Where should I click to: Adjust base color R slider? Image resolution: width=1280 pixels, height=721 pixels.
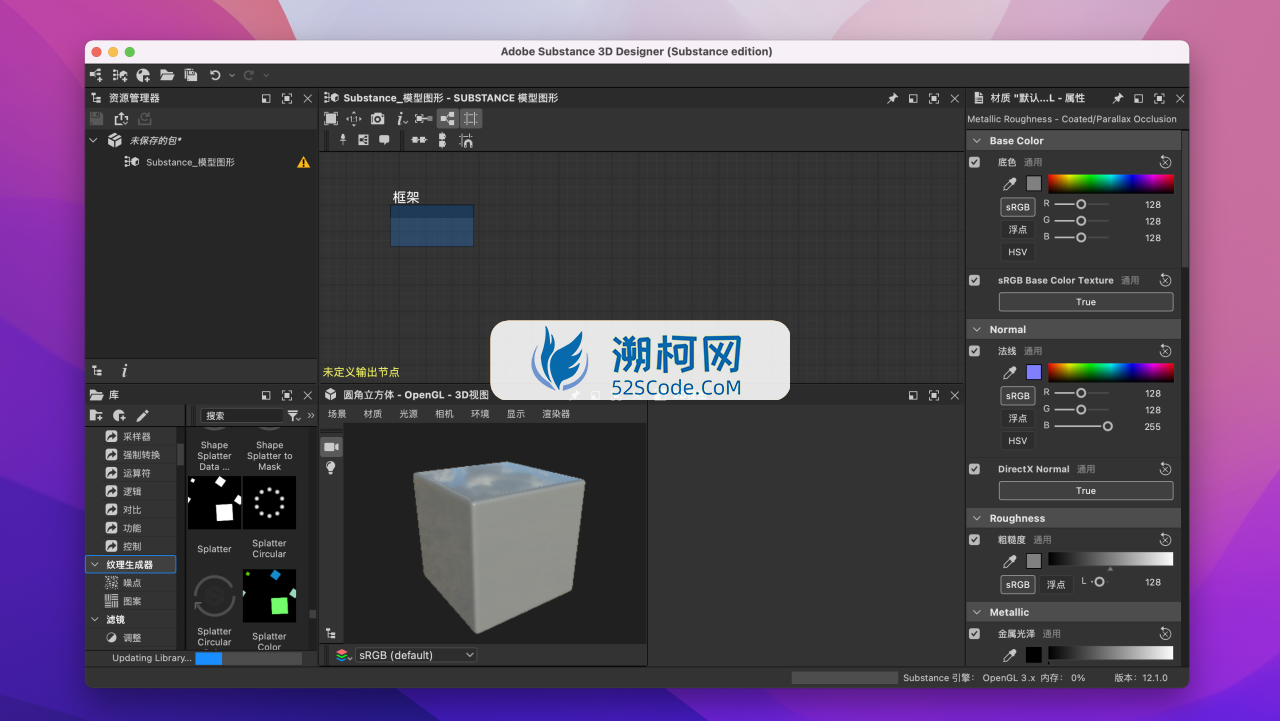point(1081,204)
